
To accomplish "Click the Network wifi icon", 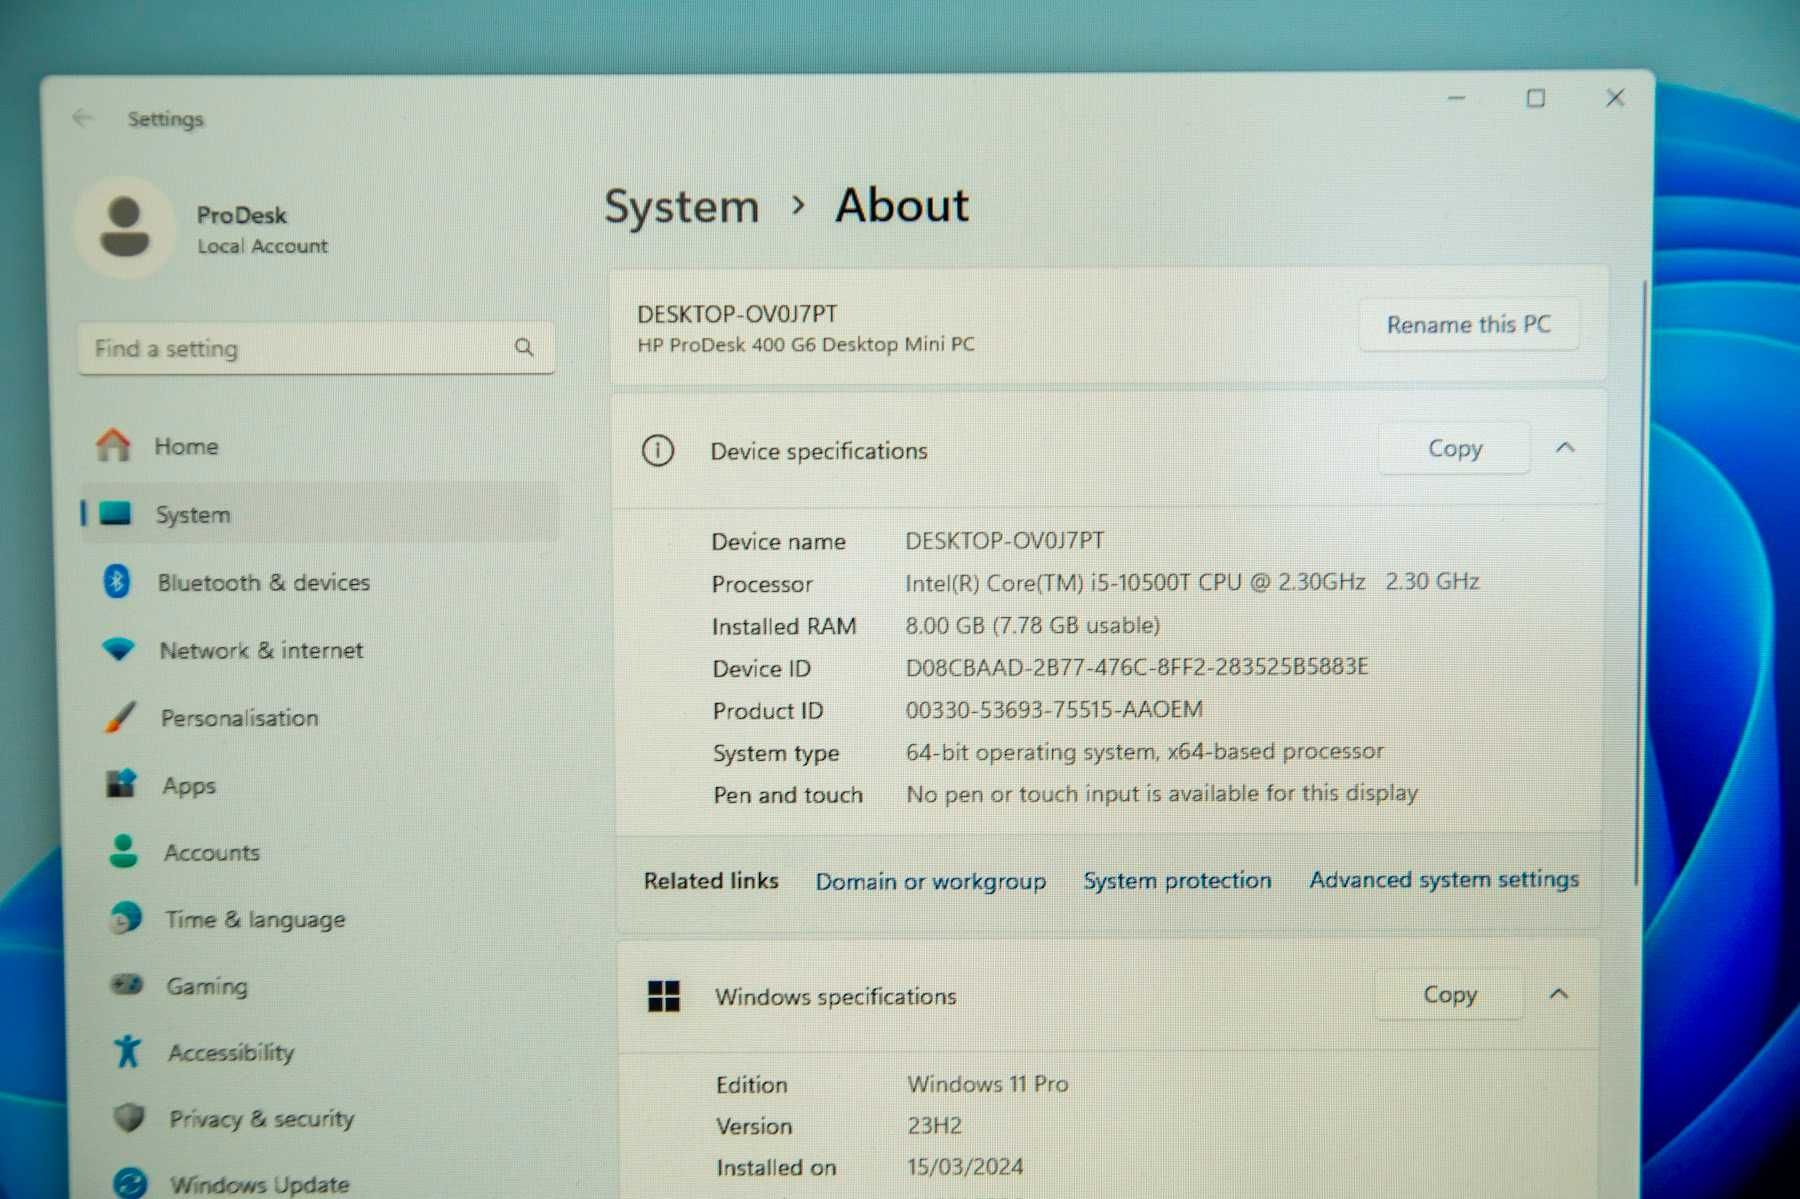I will 118,649.
